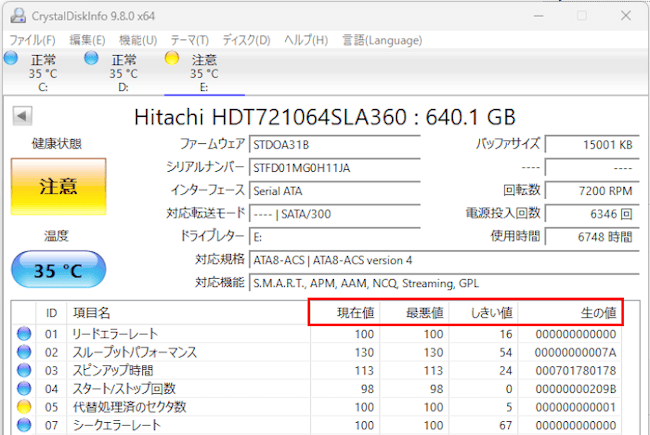Select the C: drive status tab
The width and height of the screenshot is (650, 435).
pos(43,73)
